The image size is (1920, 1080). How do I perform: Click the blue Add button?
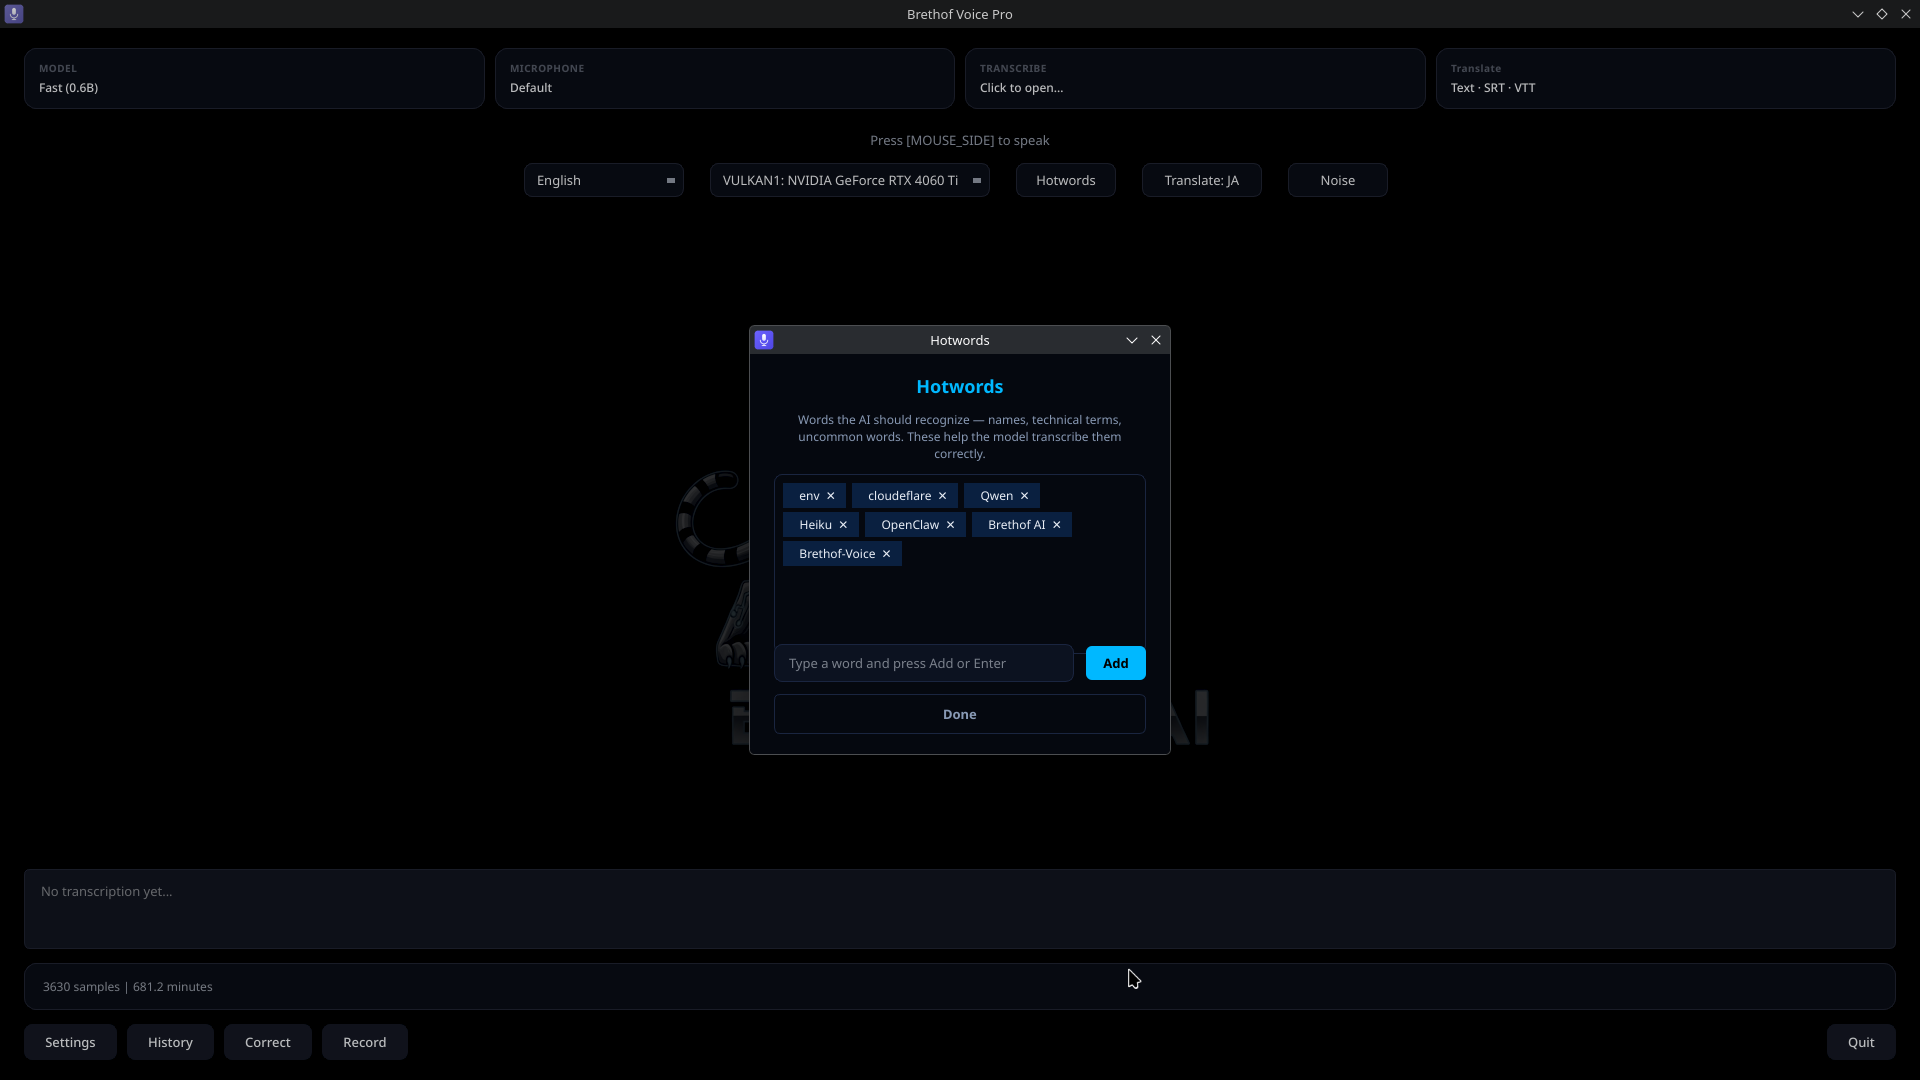(1116, 663)
